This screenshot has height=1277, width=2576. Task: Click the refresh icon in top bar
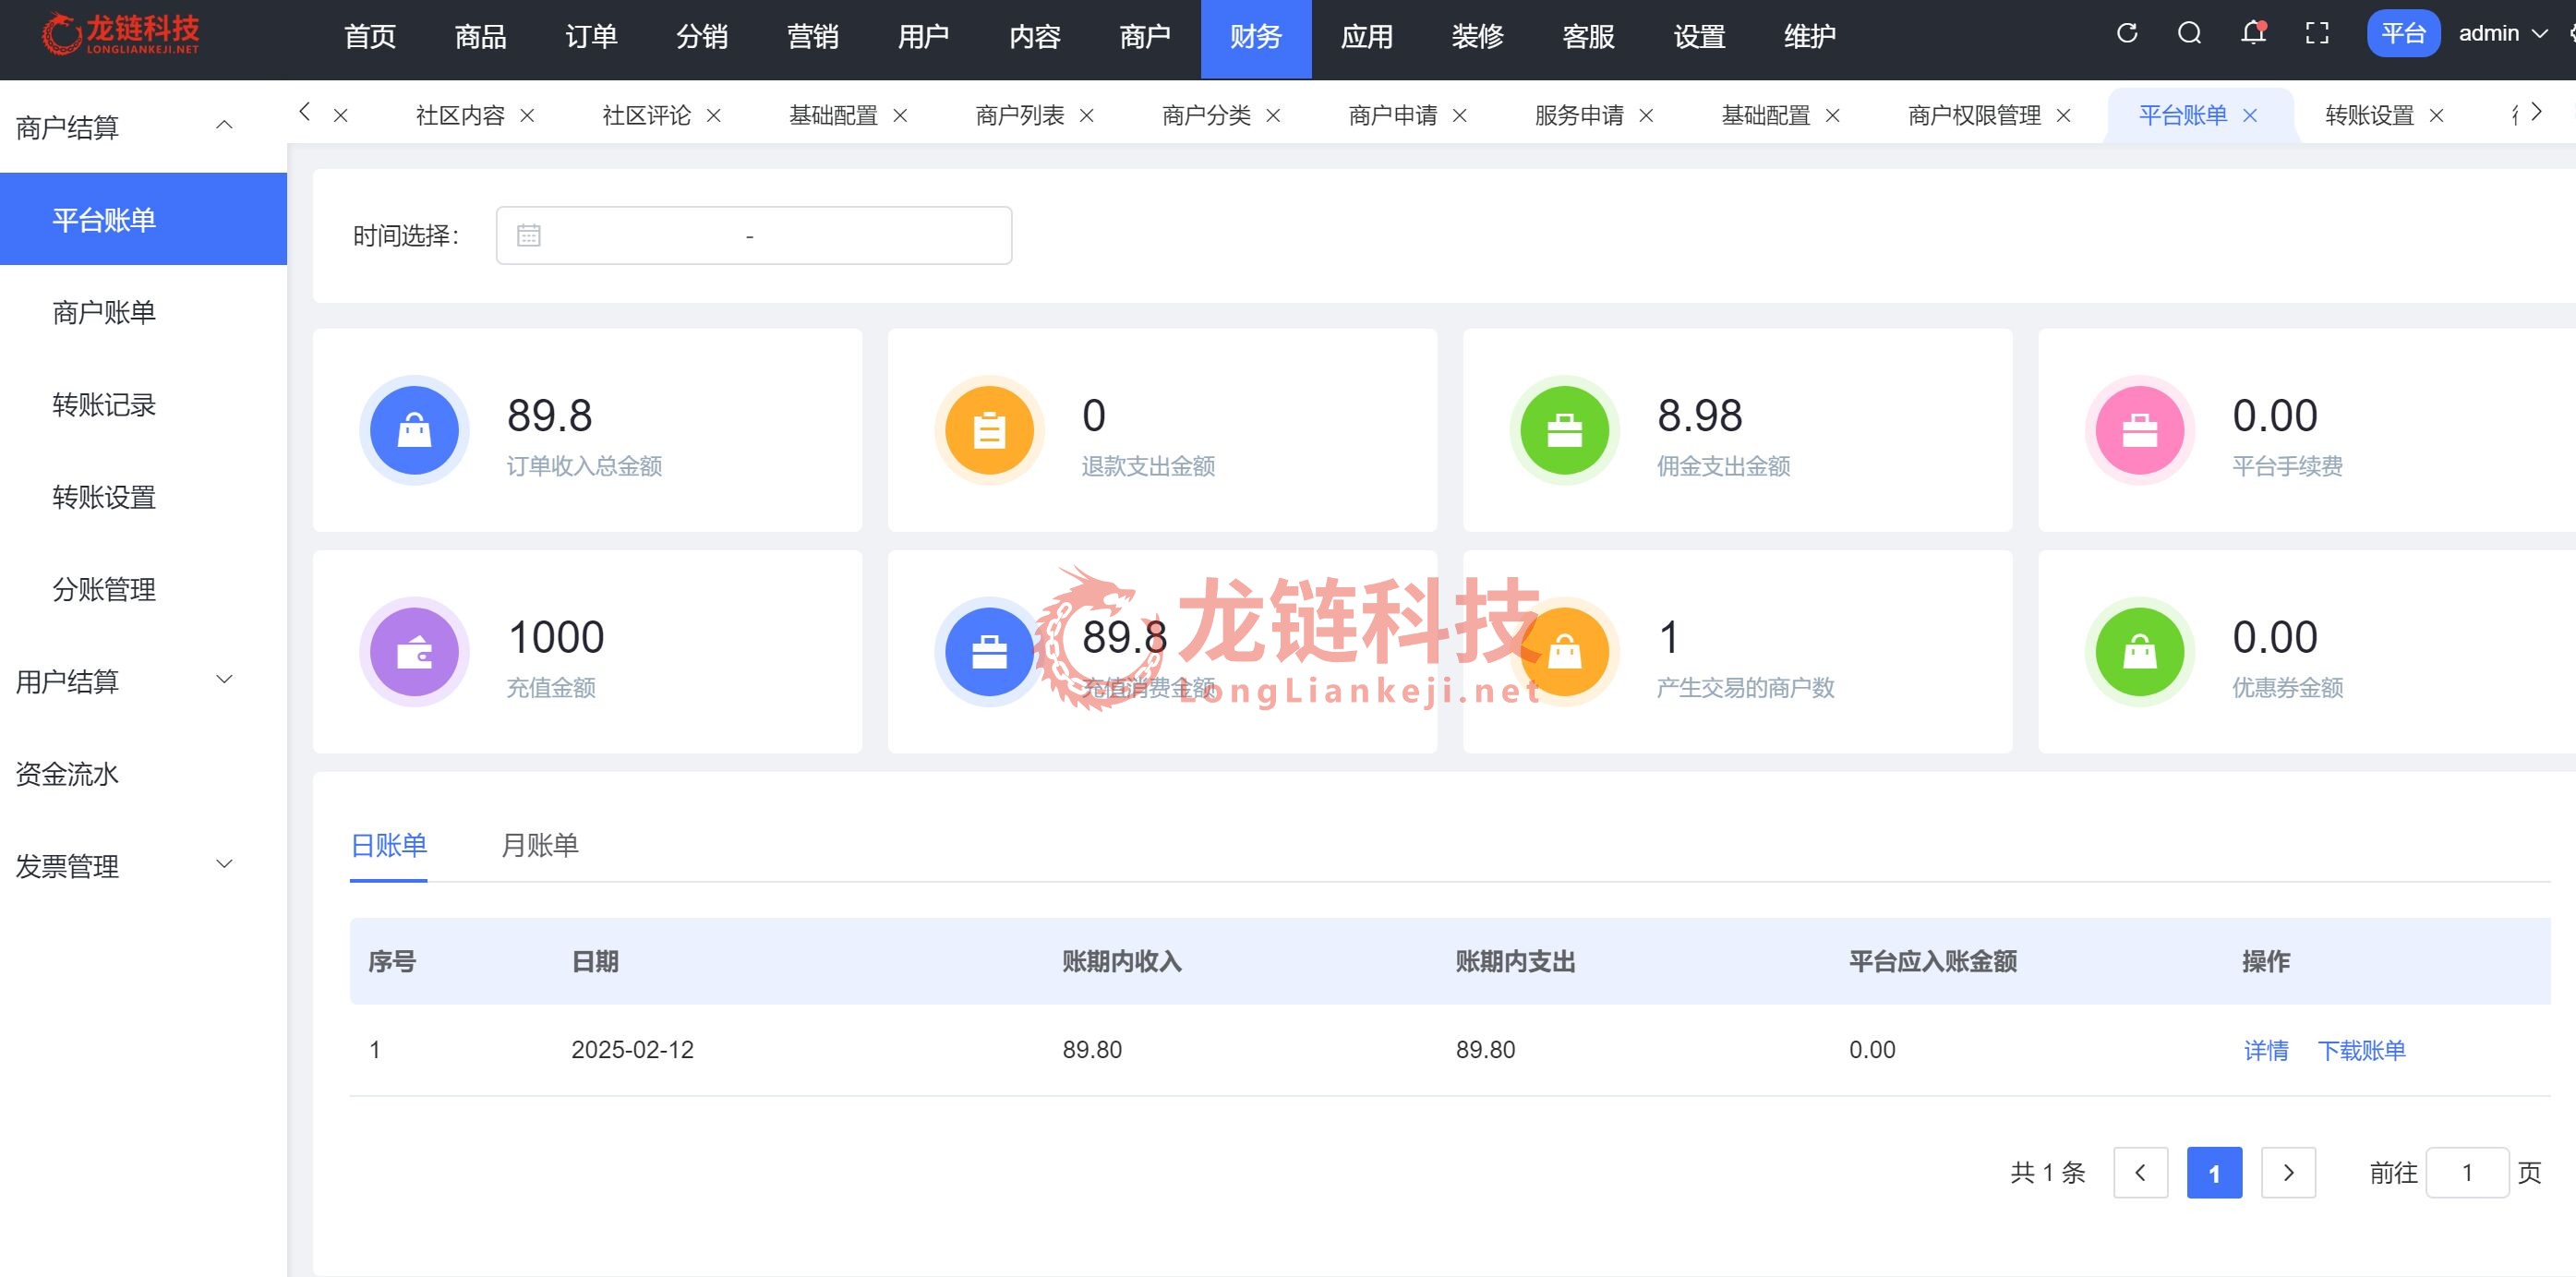2127,33
